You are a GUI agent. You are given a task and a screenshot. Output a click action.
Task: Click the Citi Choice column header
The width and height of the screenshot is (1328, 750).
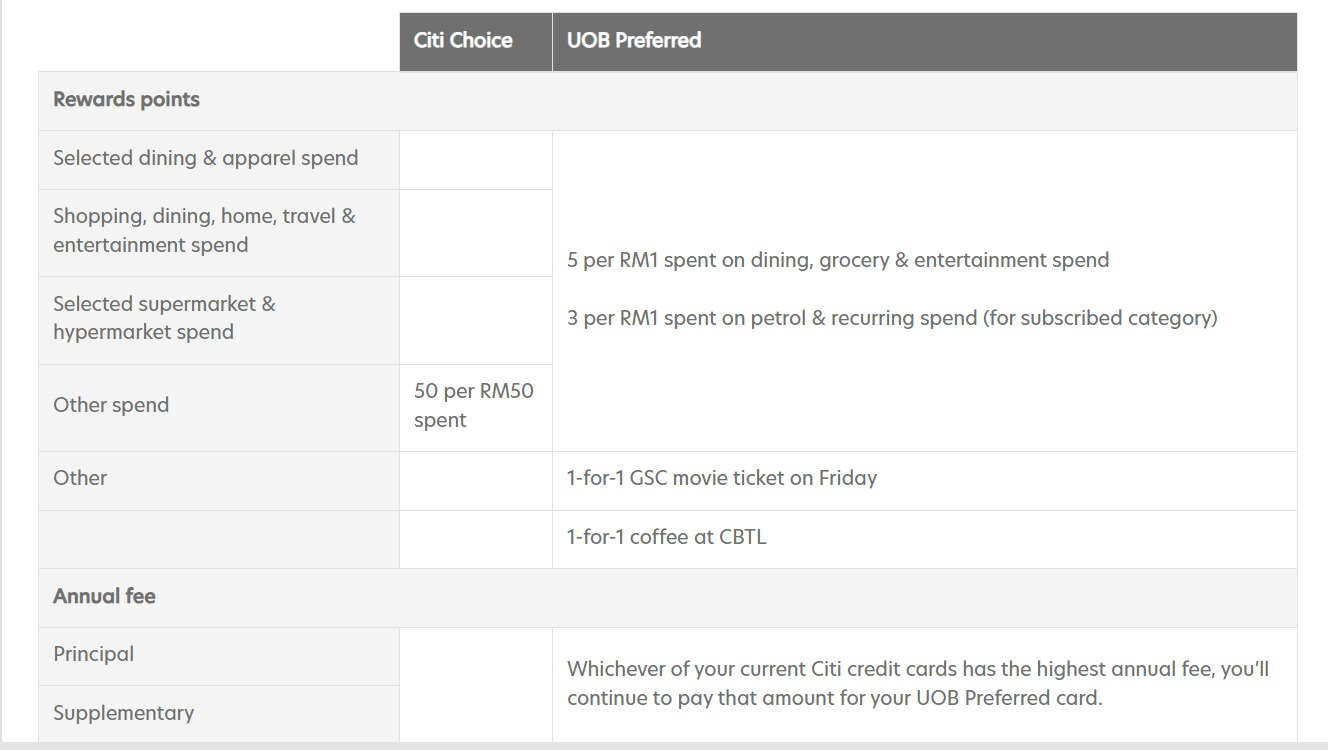pyautogui.click(x=463, y=41)
